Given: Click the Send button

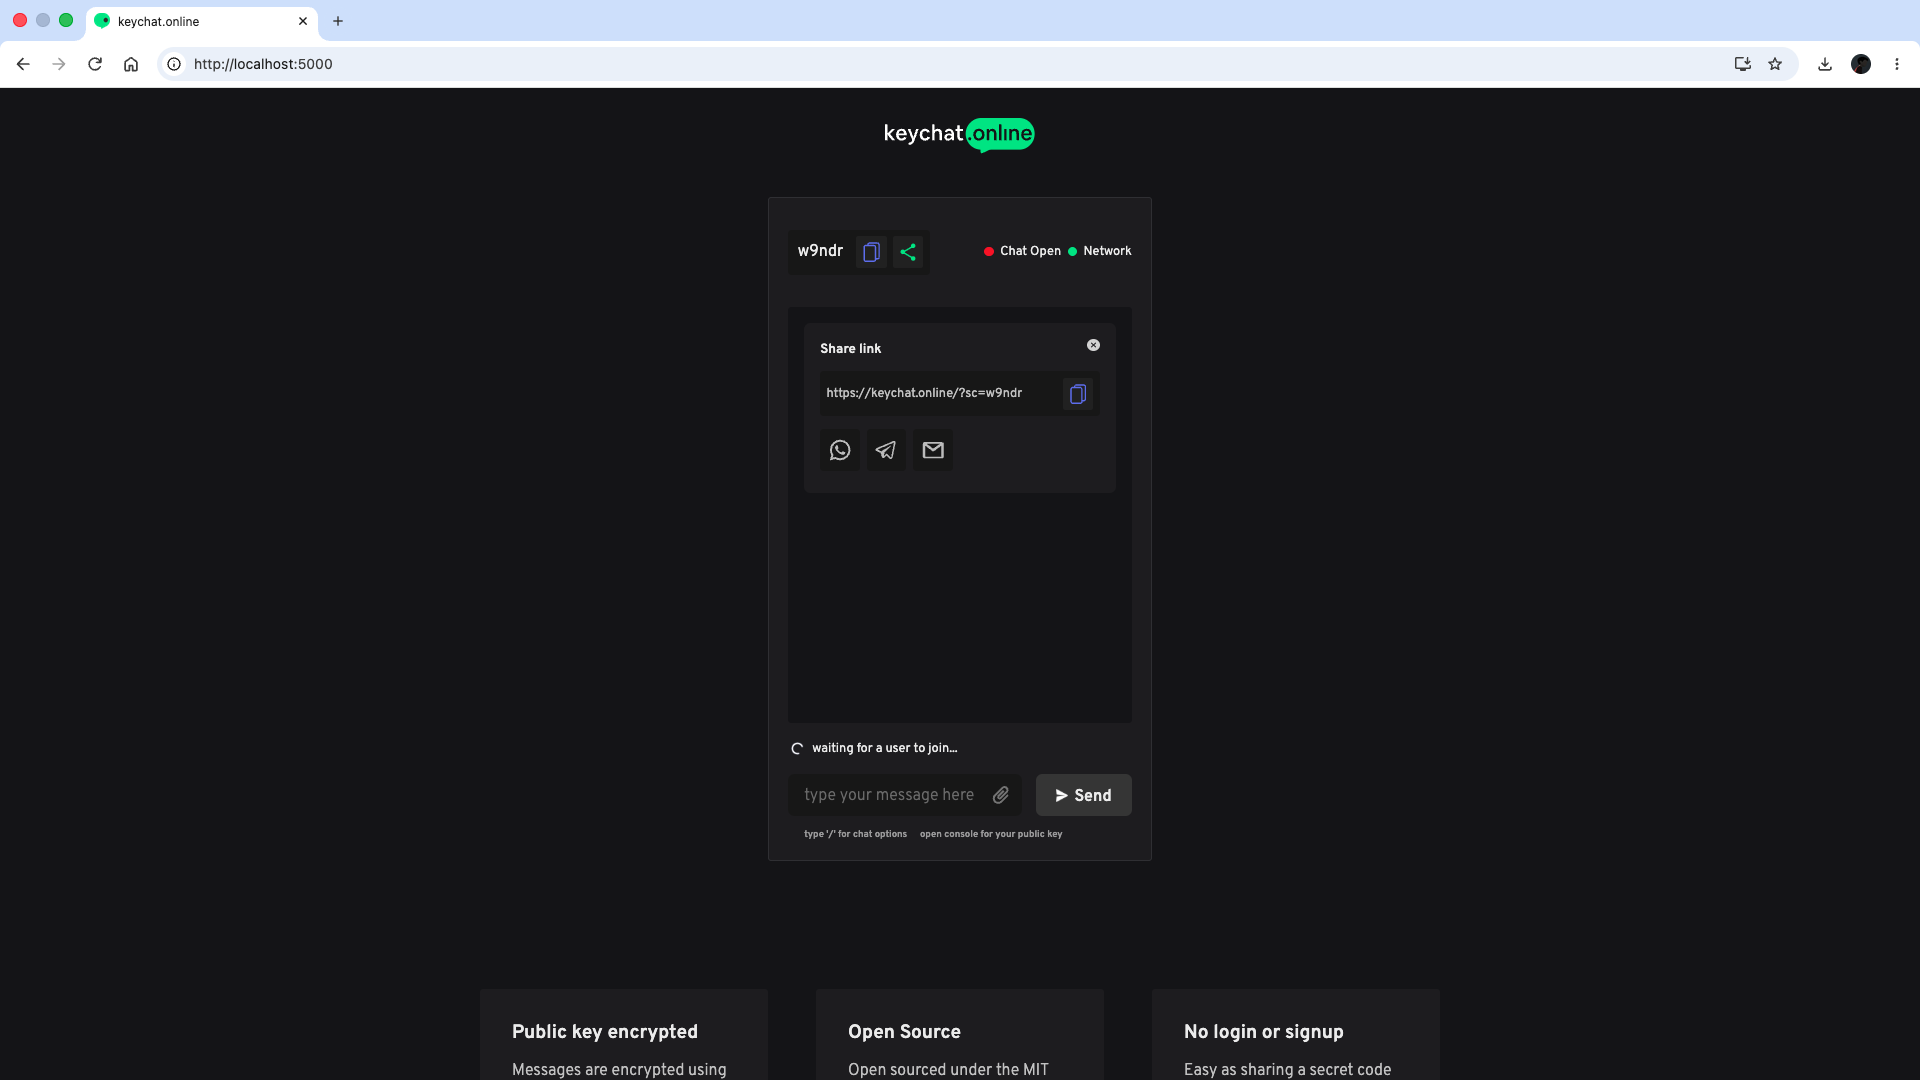Looking at the screenshot, I should coord(1084,795).
